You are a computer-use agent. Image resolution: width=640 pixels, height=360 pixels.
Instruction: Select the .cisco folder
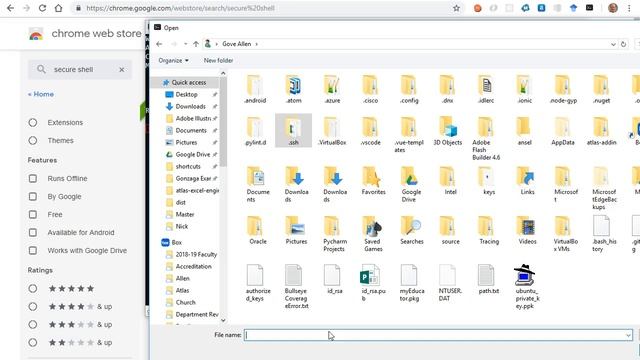point(371,89)
